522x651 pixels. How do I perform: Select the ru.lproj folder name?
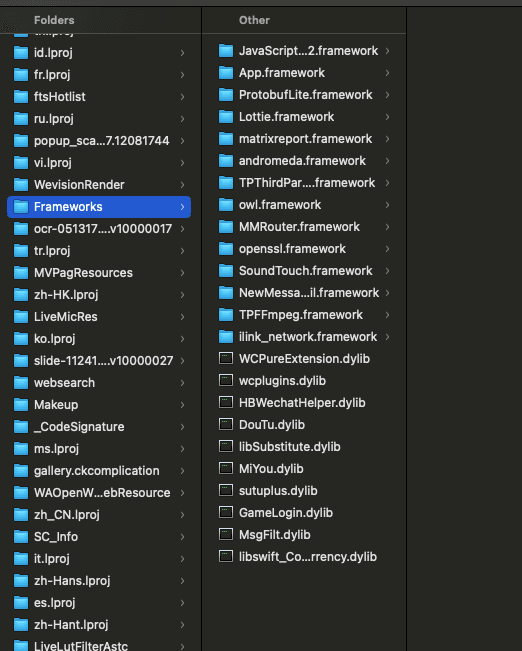(x=54, y=119)
